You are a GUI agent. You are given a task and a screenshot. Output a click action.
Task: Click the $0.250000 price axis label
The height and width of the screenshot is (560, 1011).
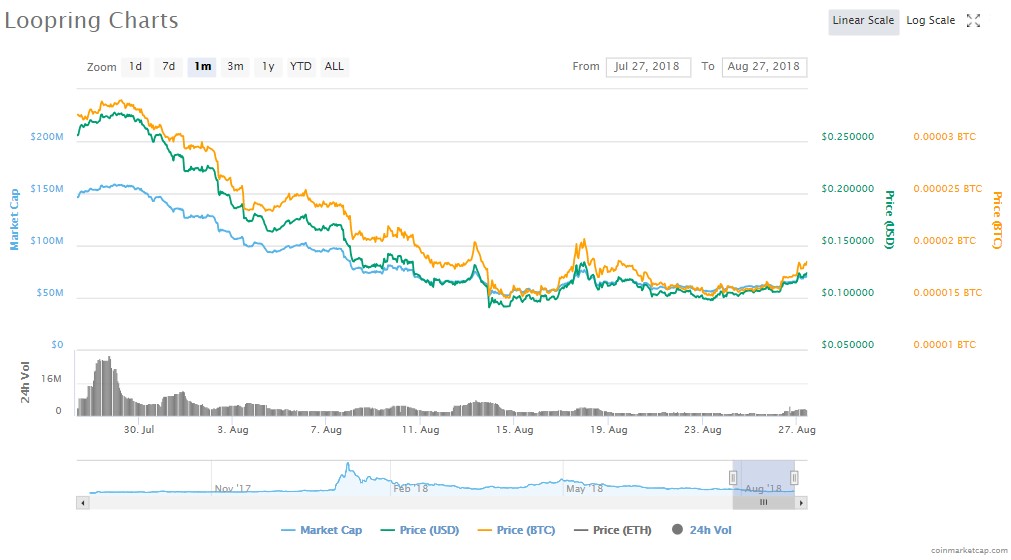(x=848, y=137)
